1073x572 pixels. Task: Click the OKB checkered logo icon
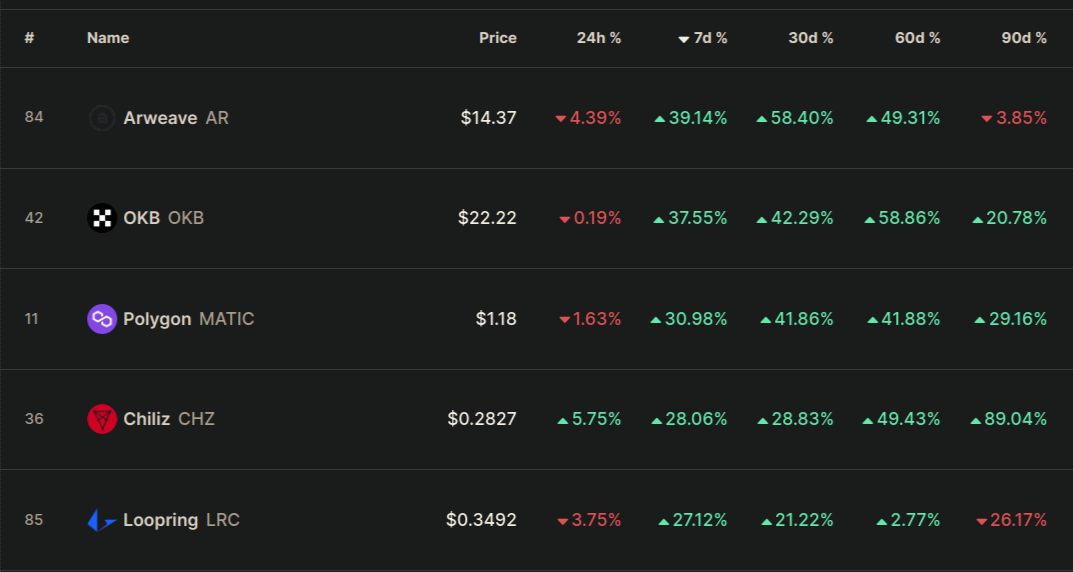point(102,218)
